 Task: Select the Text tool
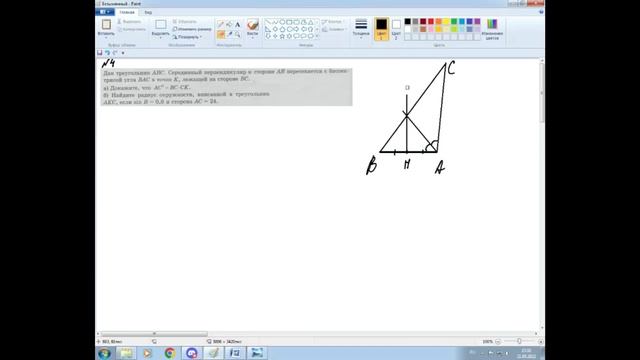238,24
